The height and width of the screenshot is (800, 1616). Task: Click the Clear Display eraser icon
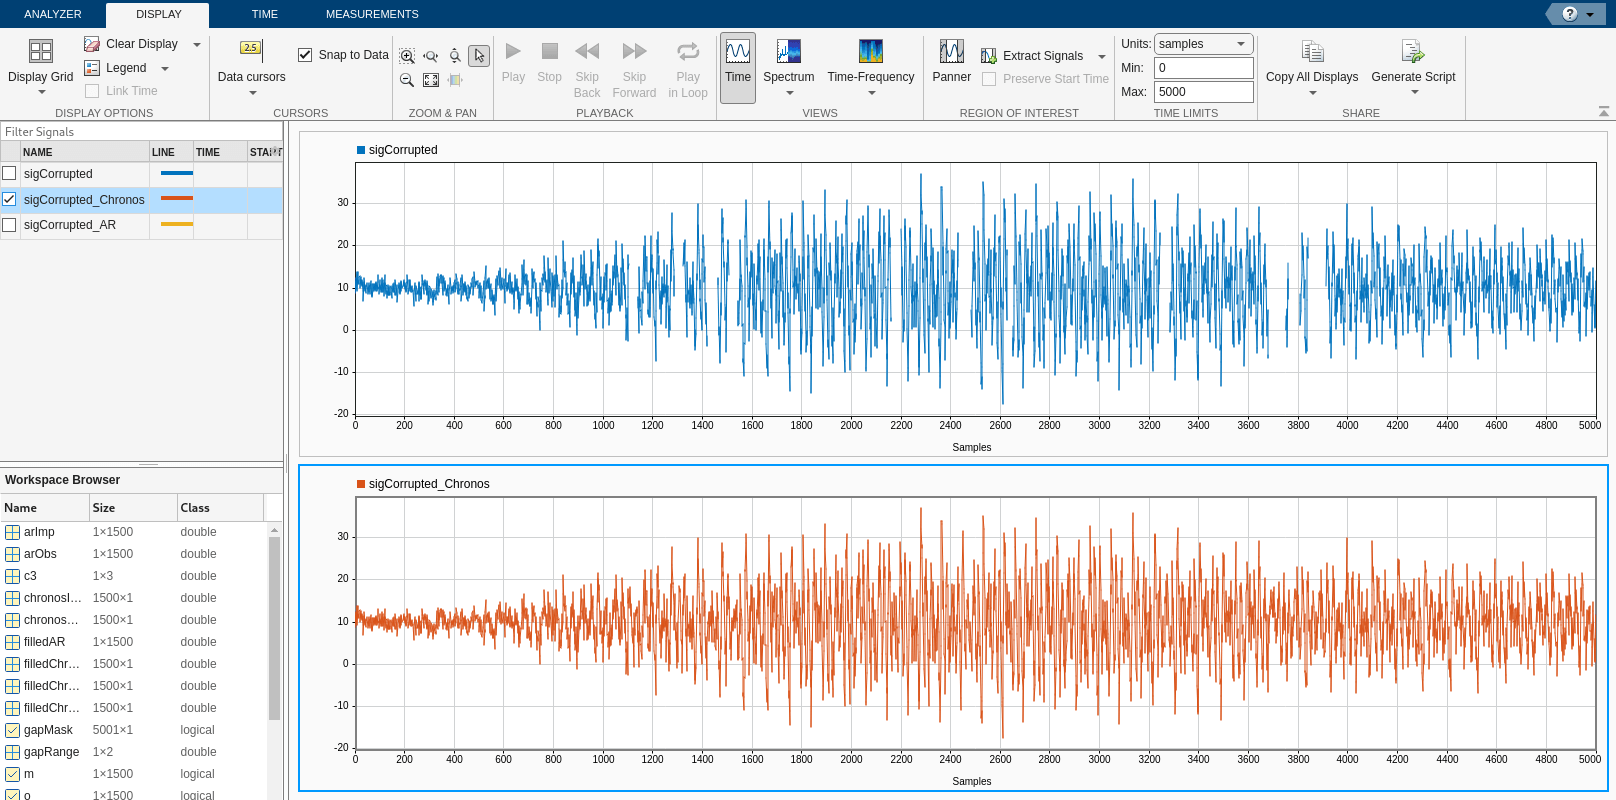click(92, 44)
